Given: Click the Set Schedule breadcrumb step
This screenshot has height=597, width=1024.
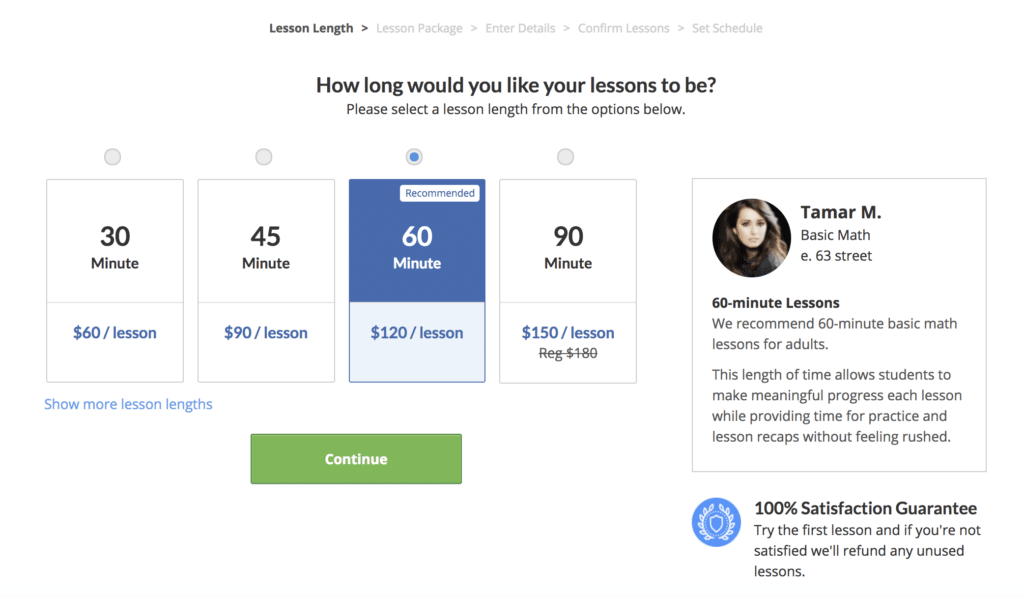Looking at the screenshot, I should [727, 28].
